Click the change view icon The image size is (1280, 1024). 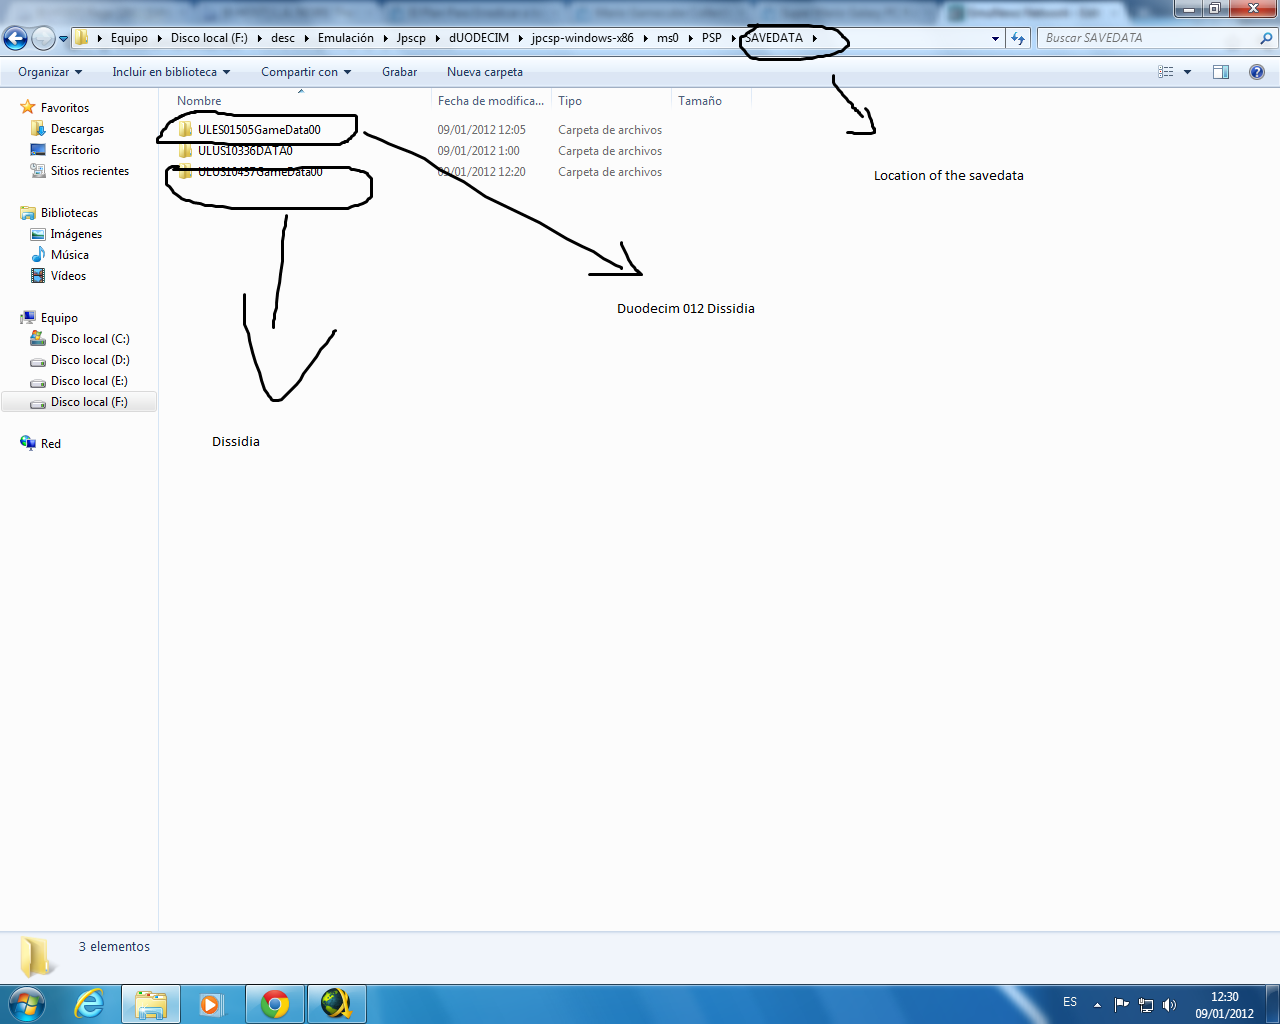pyautogui.click(x=1165, y=72)
